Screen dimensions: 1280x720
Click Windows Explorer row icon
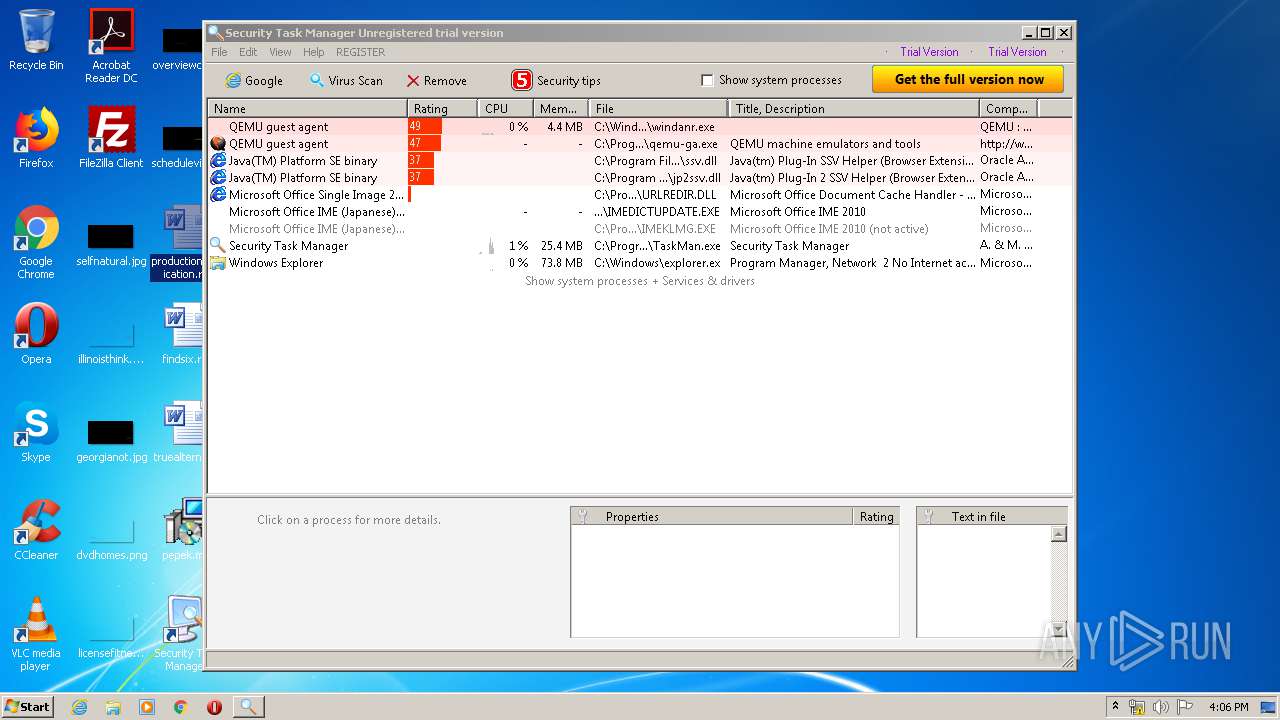[x=218, y=263]
